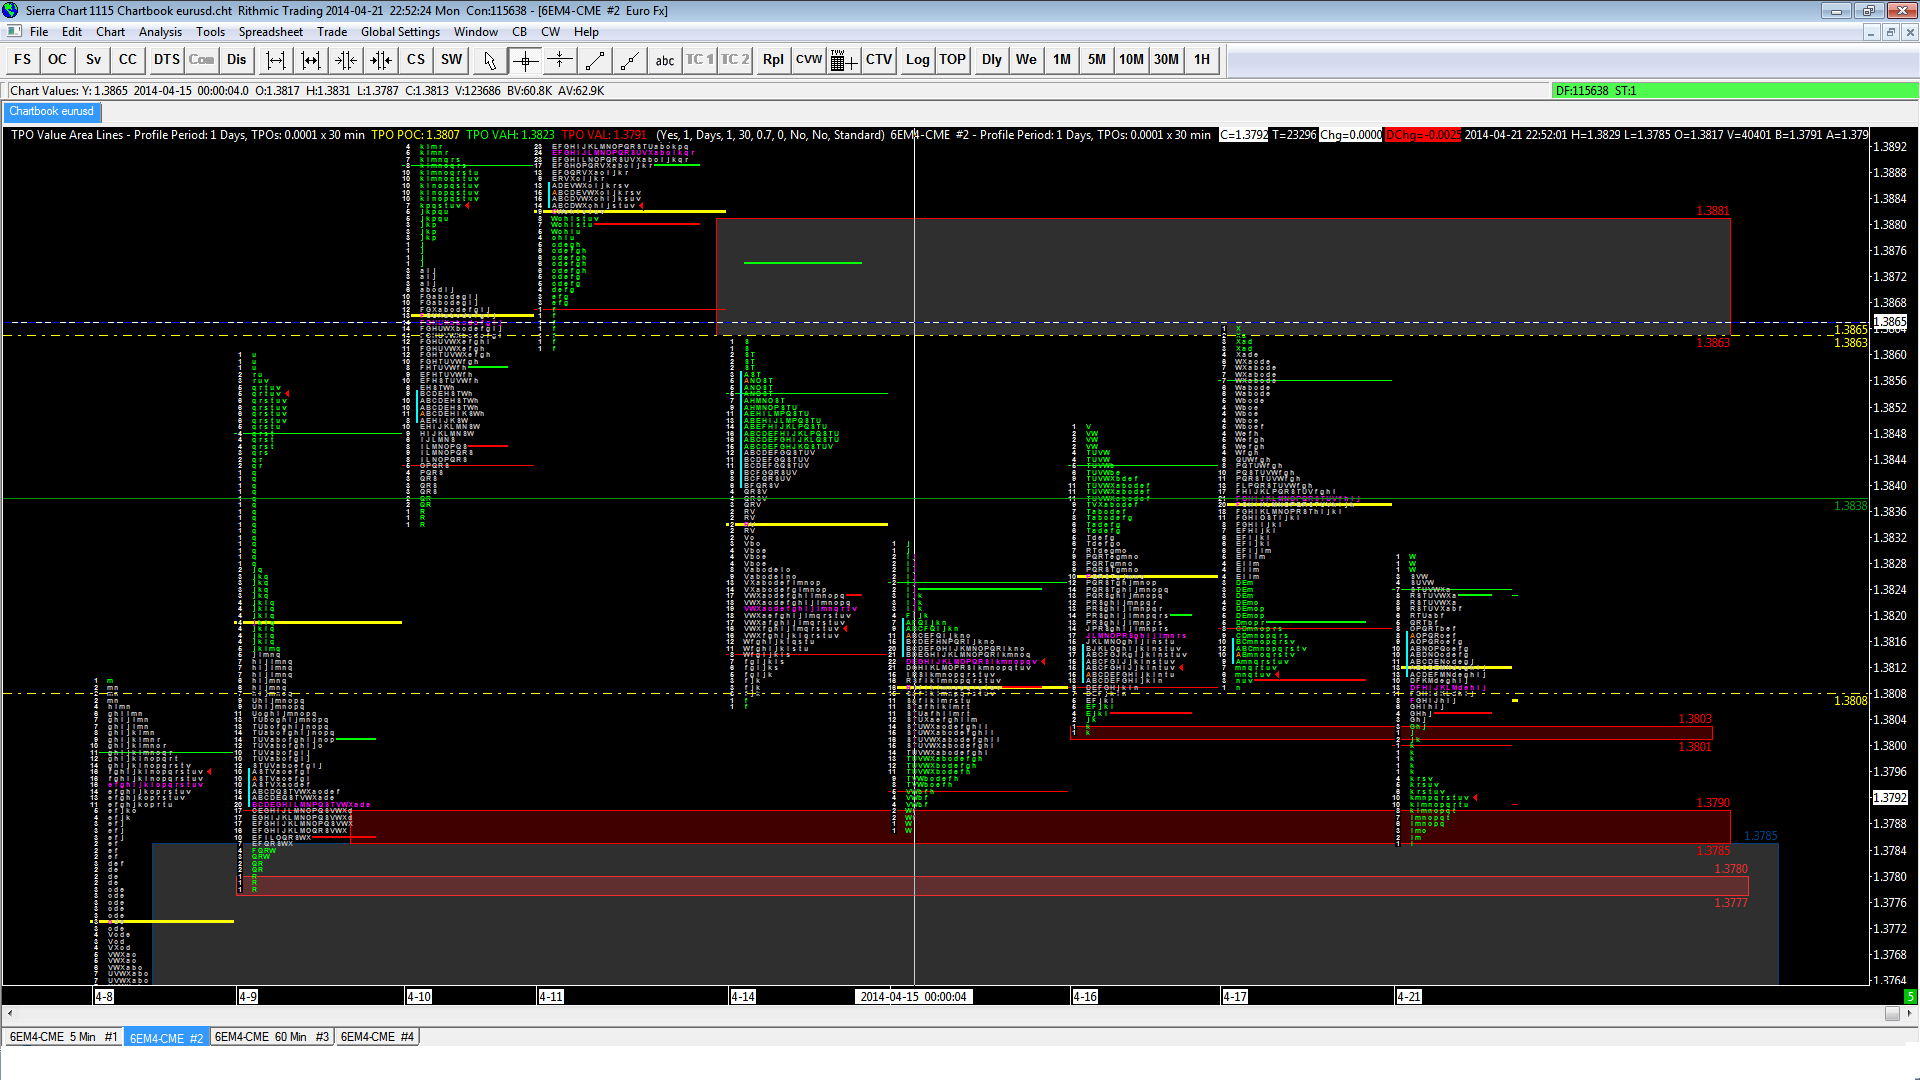Switch to 6EM4-CME 60 Min #3 tab
The width and height of the screenshot is (1920, 1080).
[x=271, y=1037]
